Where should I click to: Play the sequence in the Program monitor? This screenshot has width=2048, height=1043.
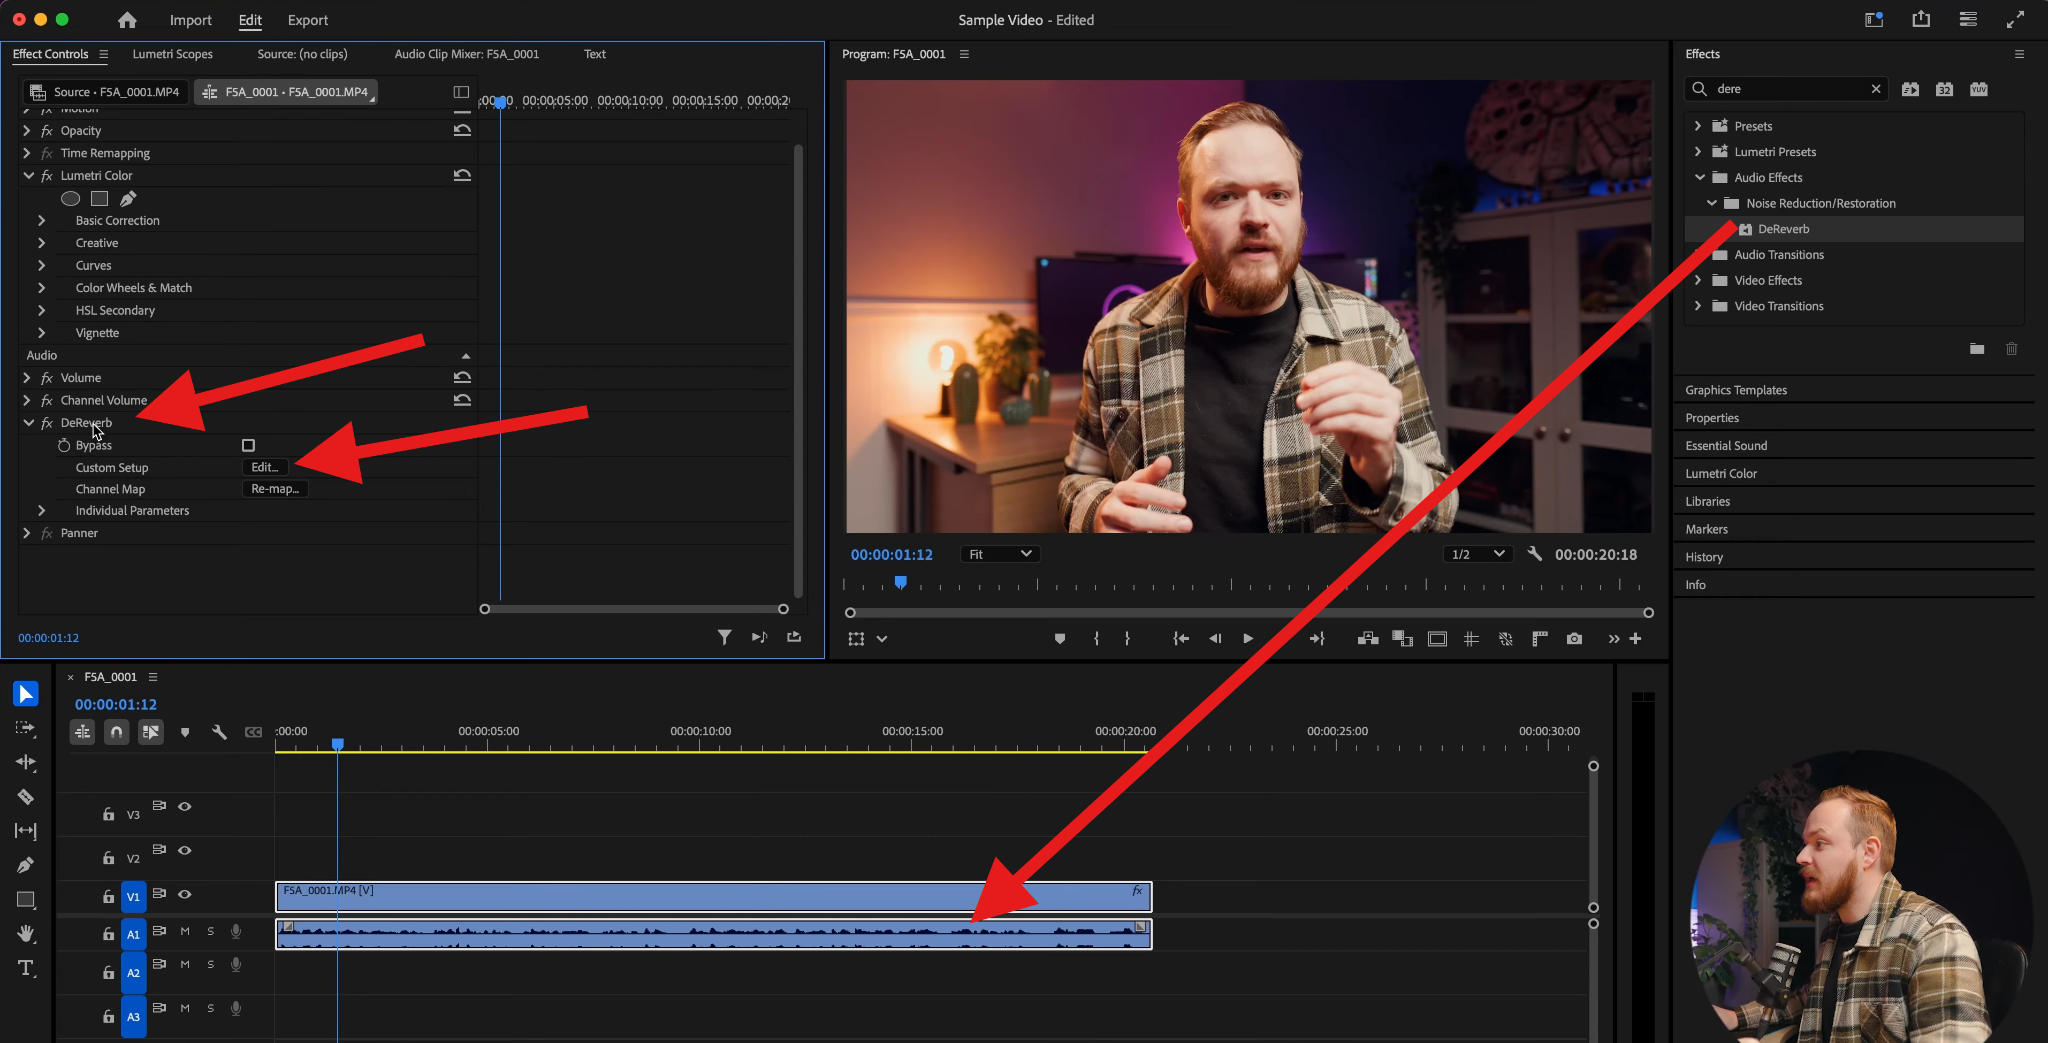[x=1246, y=638]
